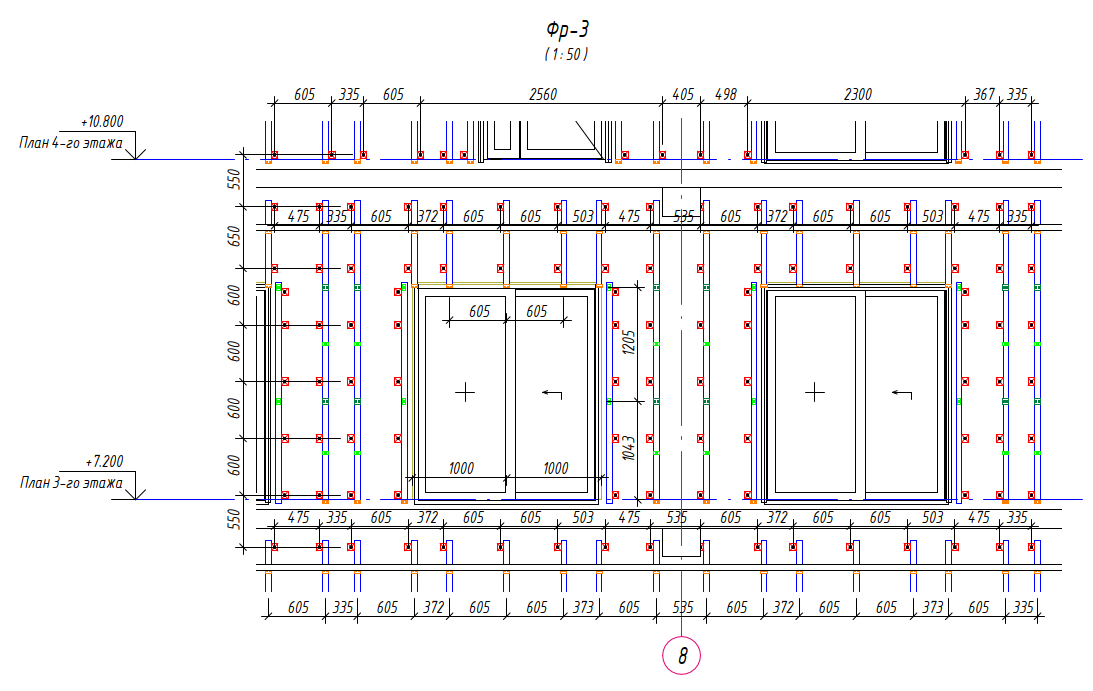Select the scale label (1:50)

pos(566,54)
